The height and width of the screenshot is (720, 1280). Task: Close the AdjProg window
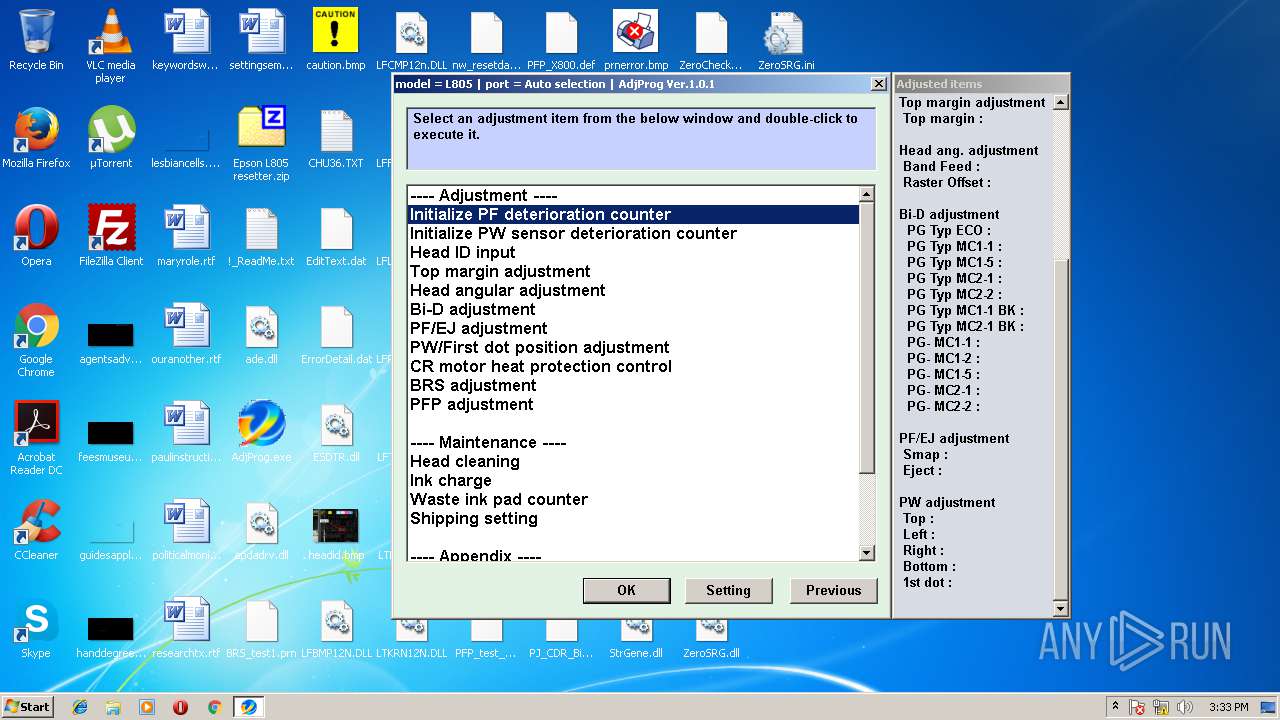pyautogui.click(x=878, y=84)
